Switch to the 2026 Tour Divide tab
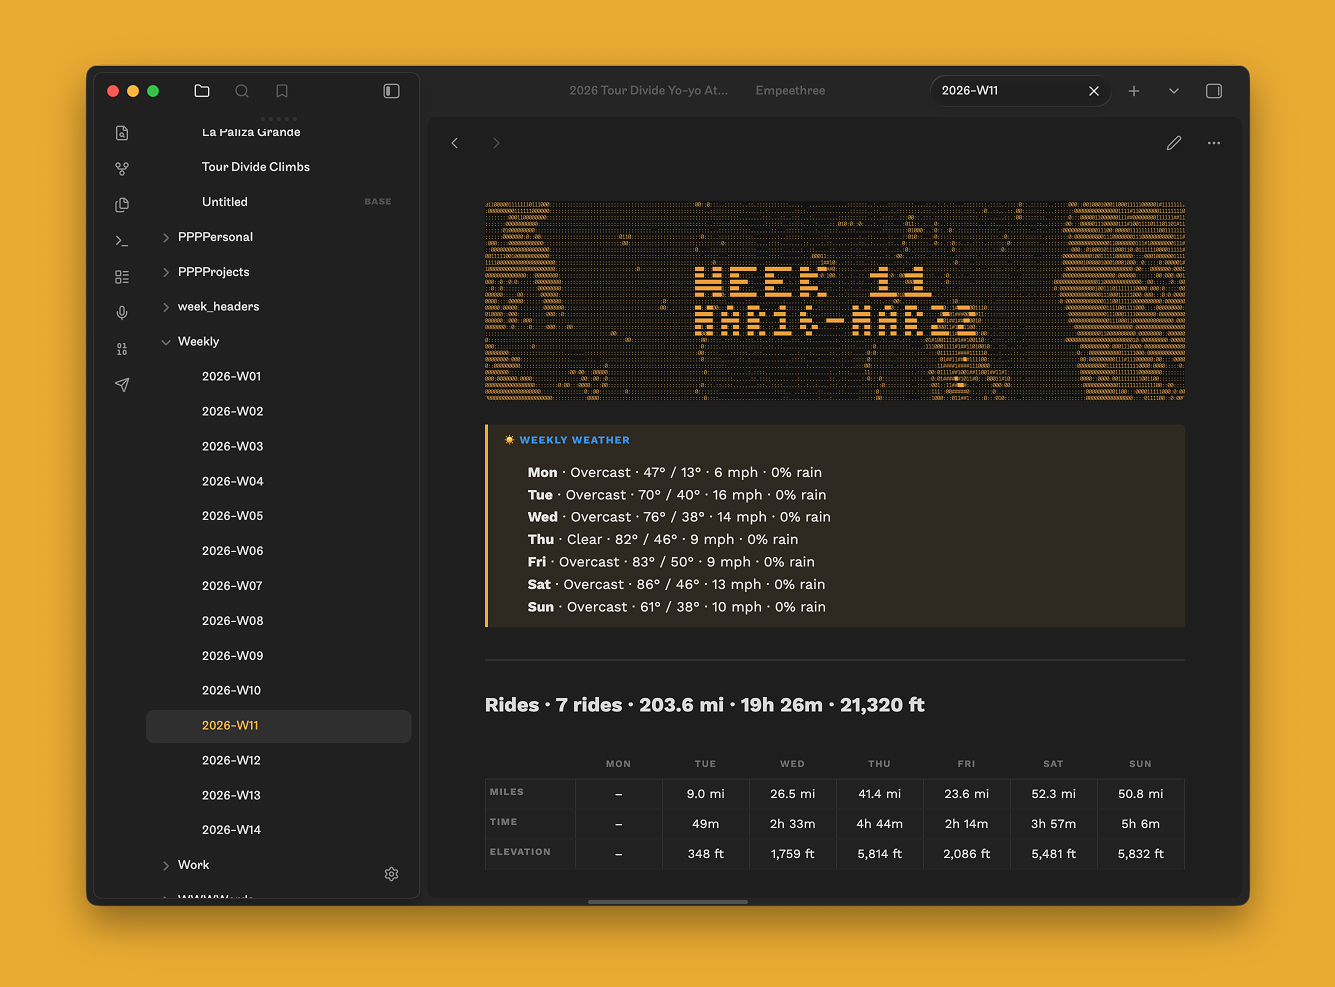The image size is (1335, 987). tap(648, 91)
